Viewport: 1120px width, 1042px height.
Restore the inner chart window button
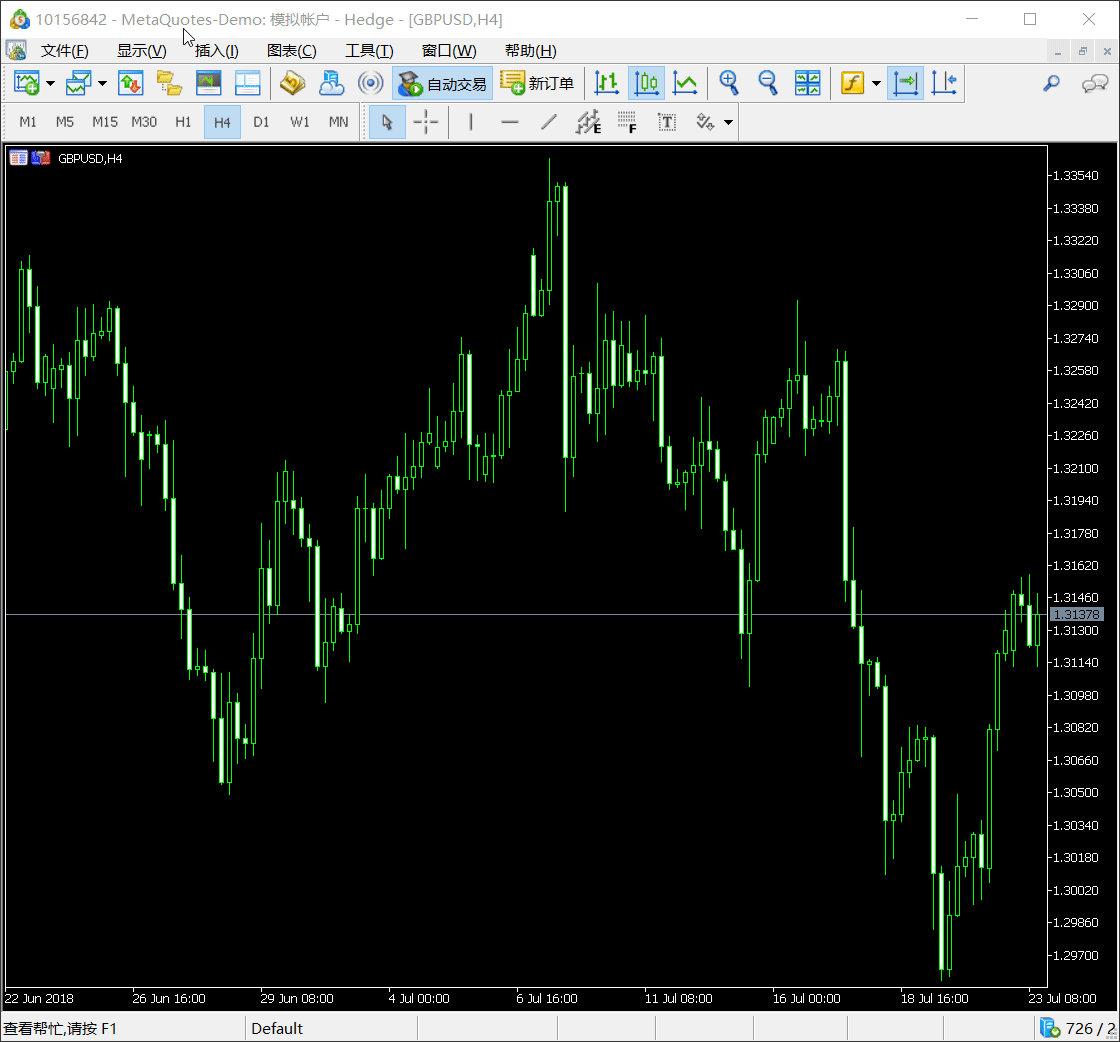(x=1082, y=51)
